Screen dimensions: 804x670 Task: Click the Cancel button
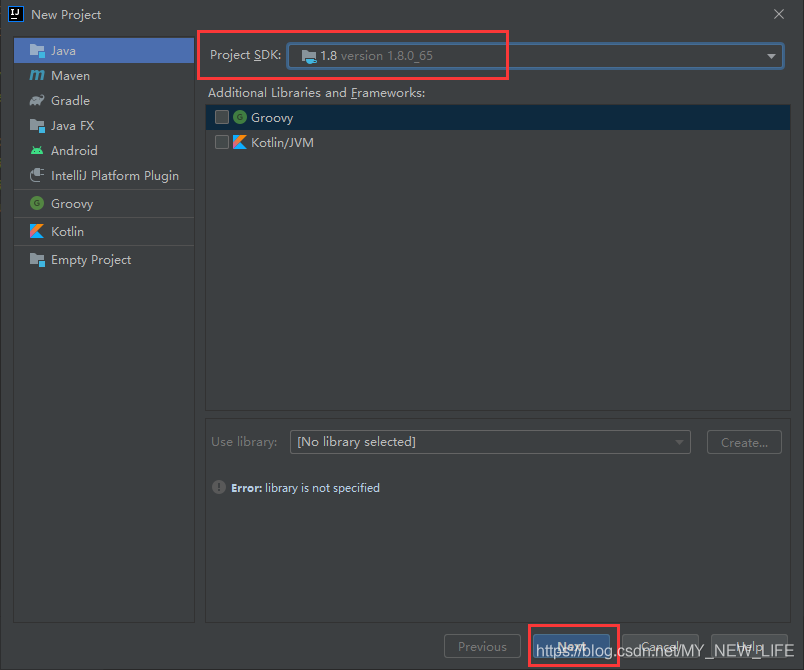[x=660, y=646]
